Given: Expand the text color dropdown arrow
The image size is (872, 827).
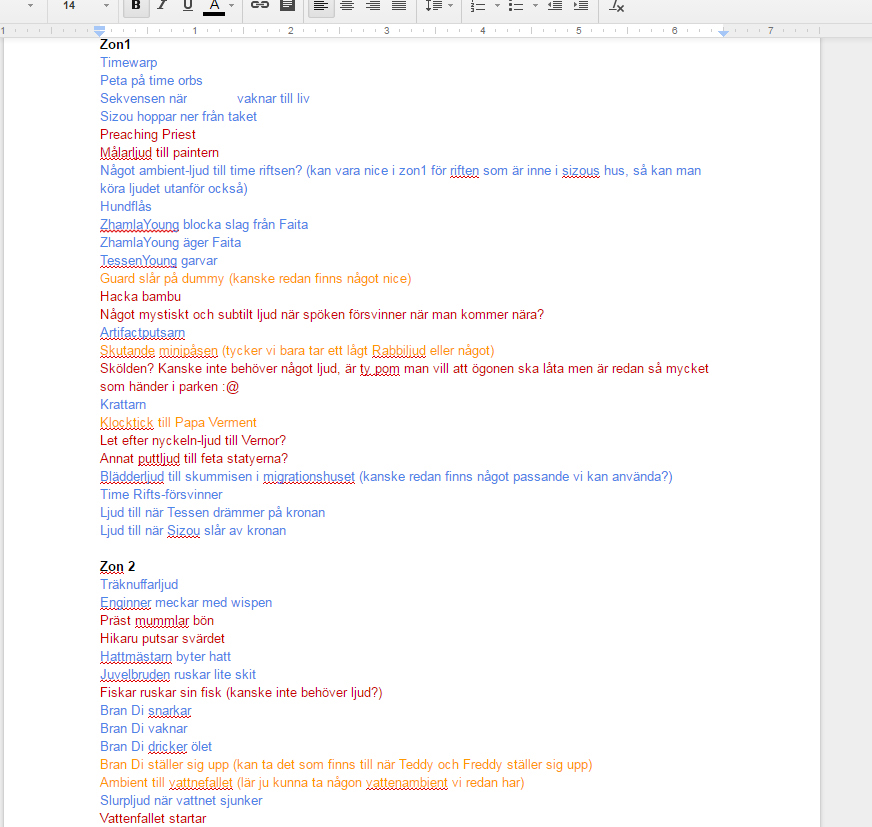Looking at the screenshot, I should tap(232, 6).
